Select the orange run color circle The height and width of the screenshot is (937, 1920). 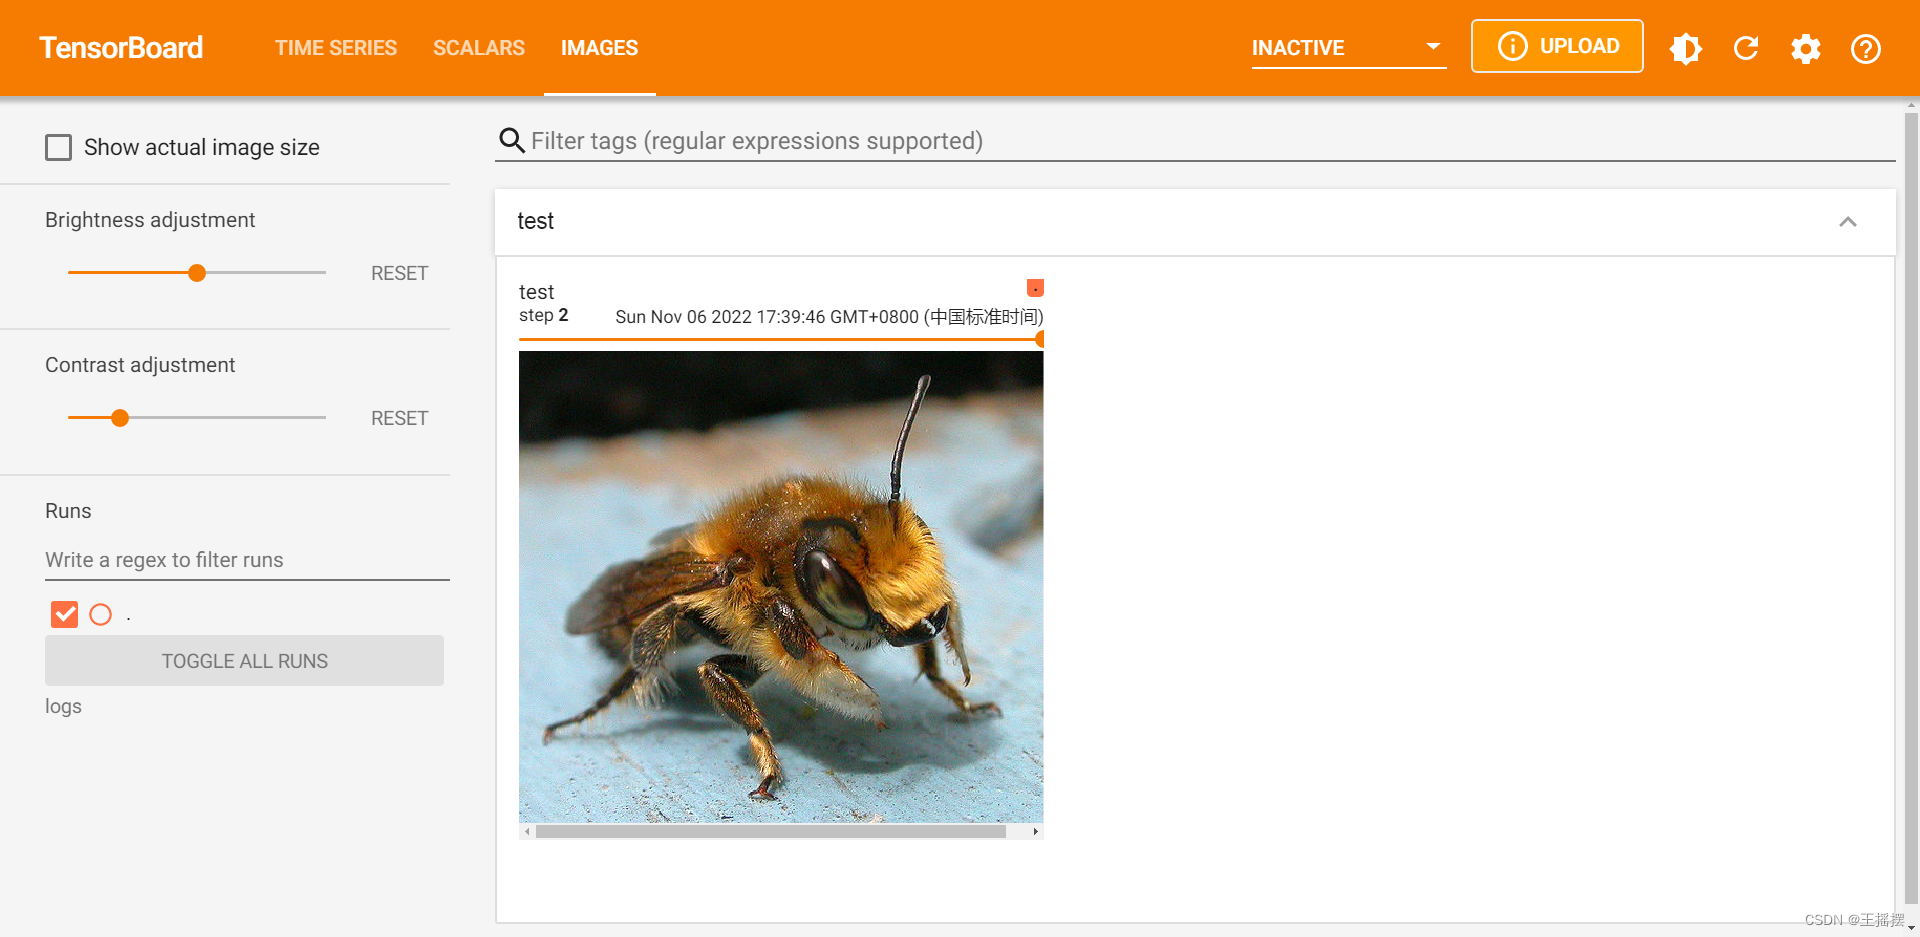click(x=100, y=614)
